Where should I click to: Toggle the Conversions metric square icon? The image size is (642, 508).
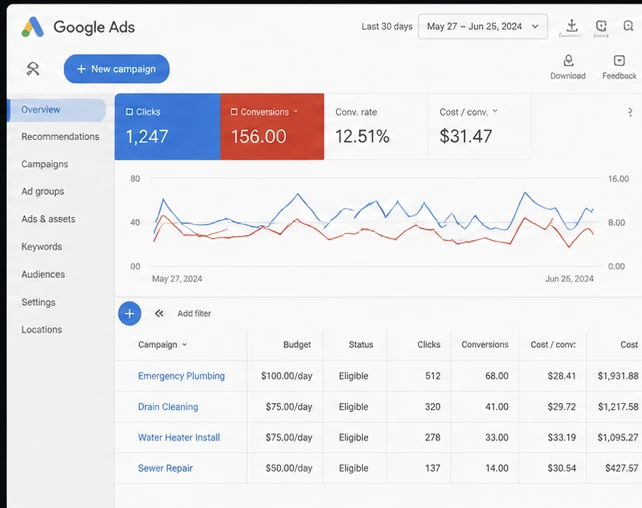(234, 112)
